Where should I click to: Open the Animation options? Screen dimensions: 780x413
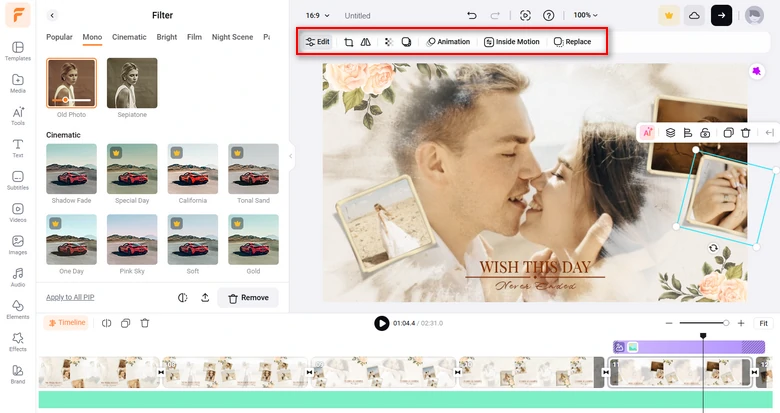pos(448,42)
